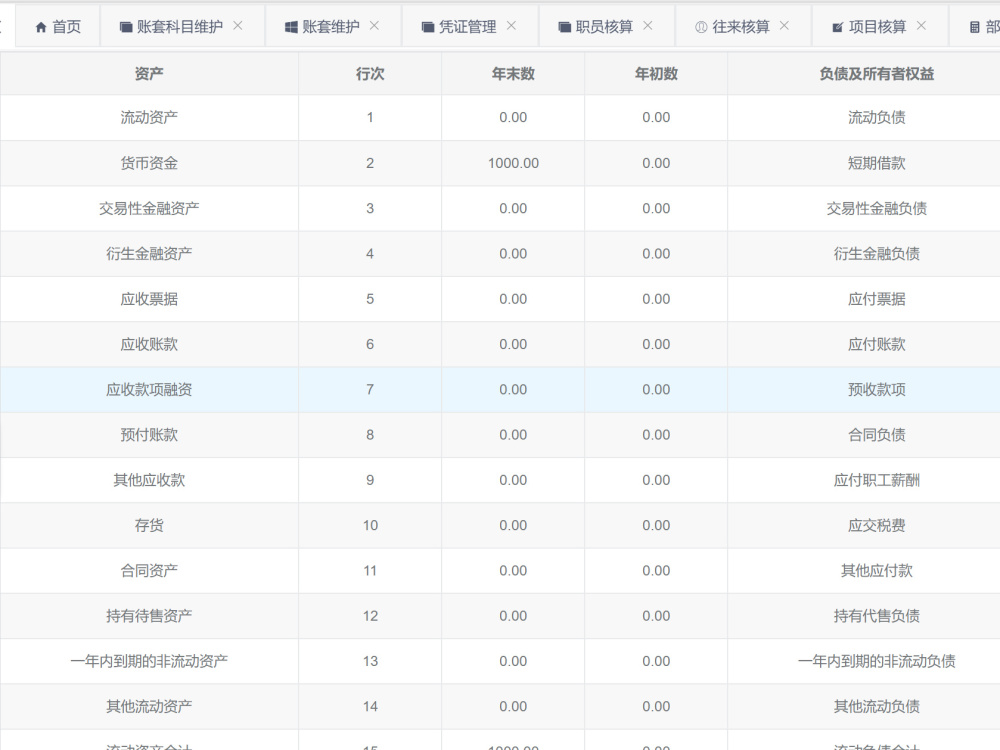Click the 其他应付款 cell
Image resolution: width=1000 pixels, height=750 pixels.
pos(877,571)
